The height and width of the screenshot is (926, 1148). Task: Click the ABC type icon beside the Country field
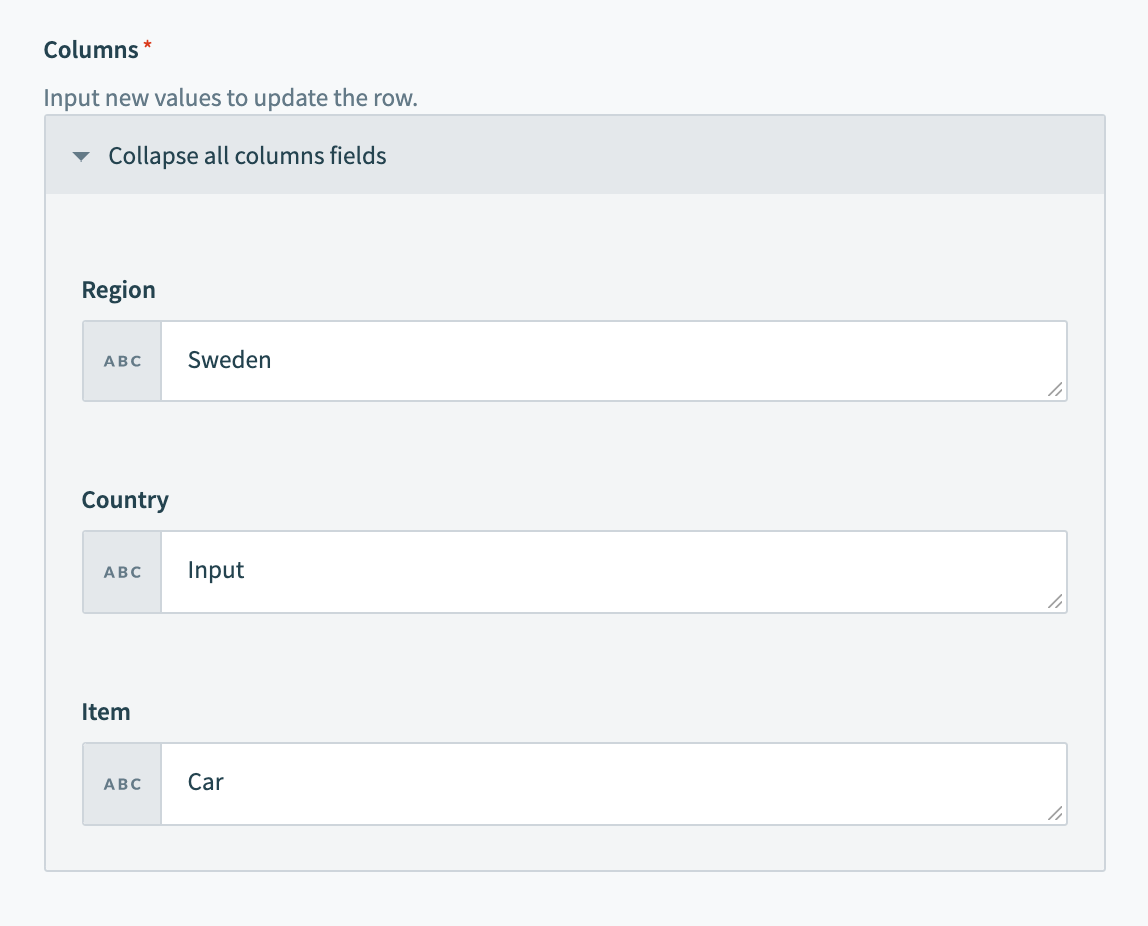click(x=121, y=571)
